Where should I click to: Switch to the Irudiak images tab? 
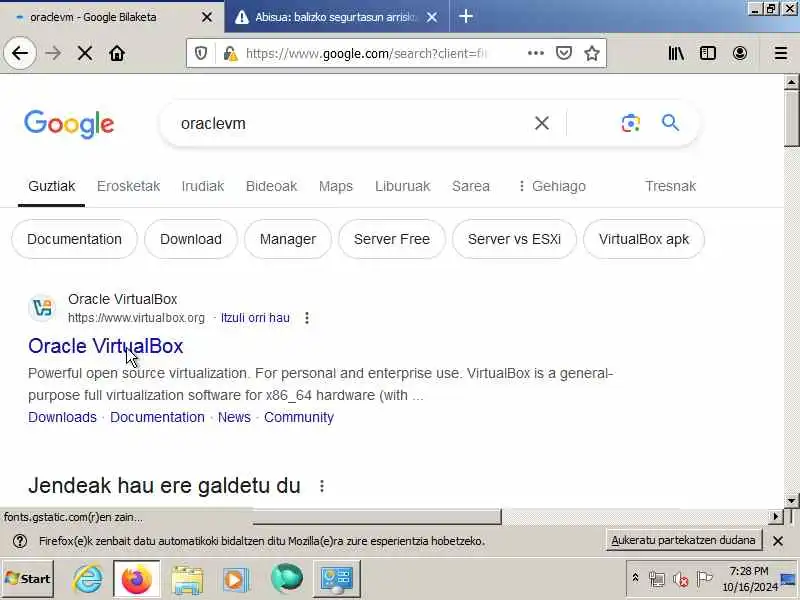pyautogui.click(x=203, y=186)
